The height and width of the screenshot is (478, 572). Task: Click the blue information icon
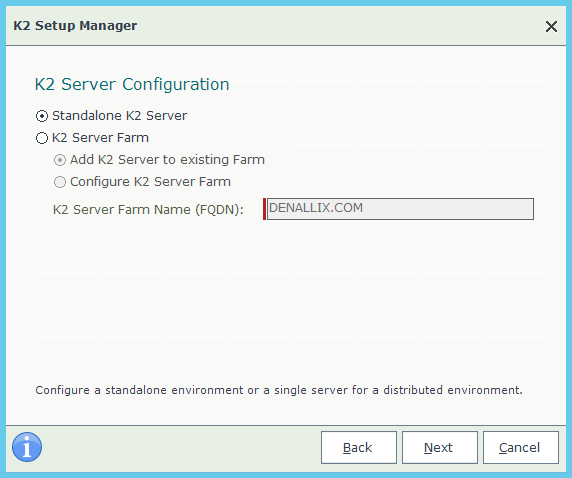27,447
